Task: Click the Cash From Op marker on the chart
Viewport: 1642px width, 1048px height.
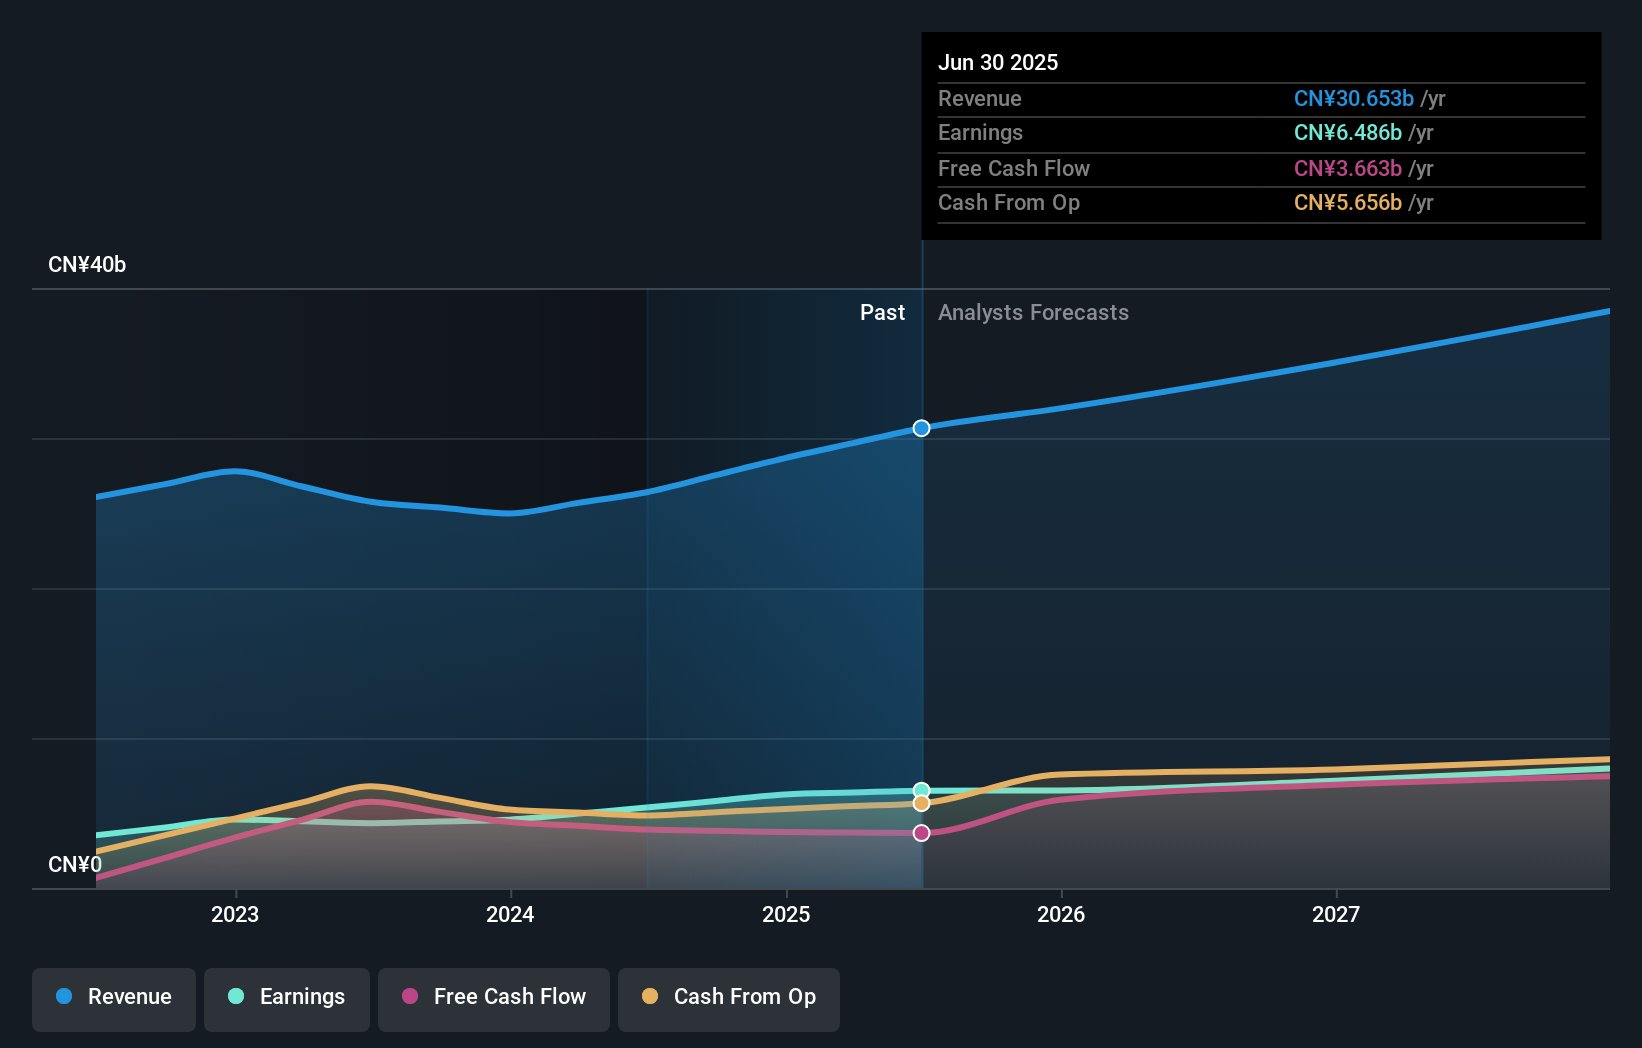Action: [x=921, y=803]
